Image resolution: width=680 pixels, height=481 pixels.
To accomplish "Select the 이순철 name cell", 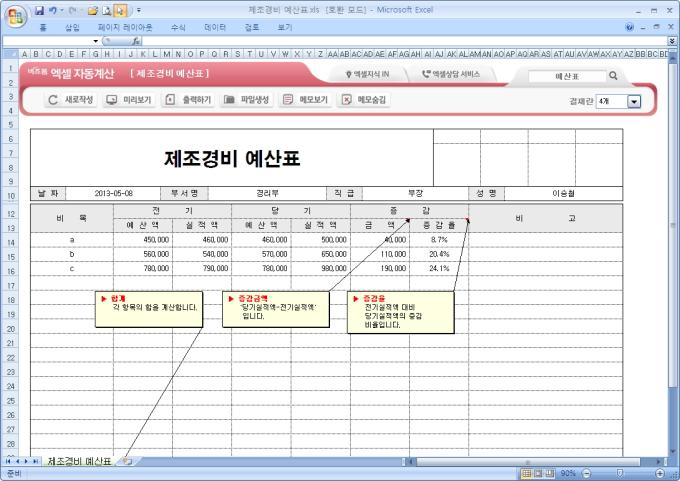I will pos(563,193).
